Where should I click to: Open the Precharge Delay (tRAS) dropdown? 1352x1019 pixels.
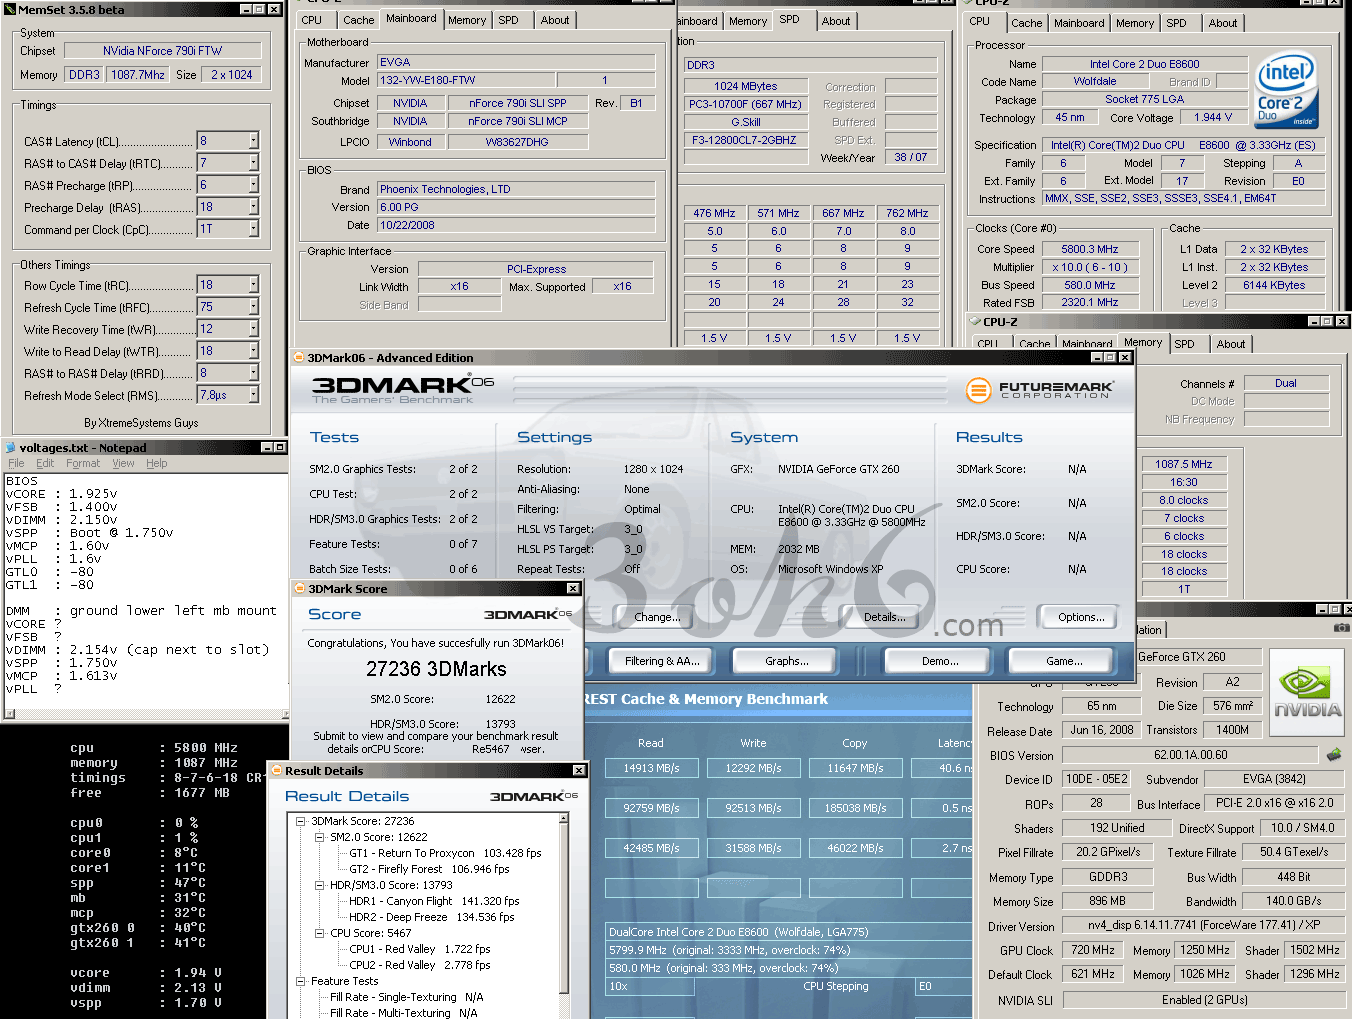click(x=253, y=207)
